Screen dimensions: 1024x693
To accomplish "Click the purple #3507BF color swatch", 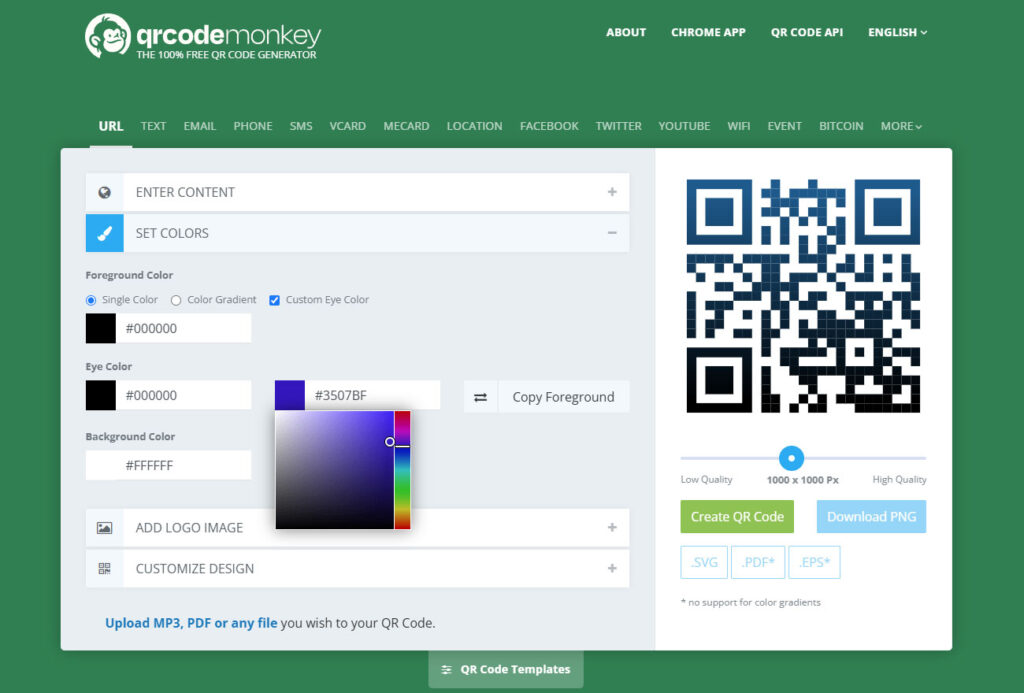I will click(289, 395).
